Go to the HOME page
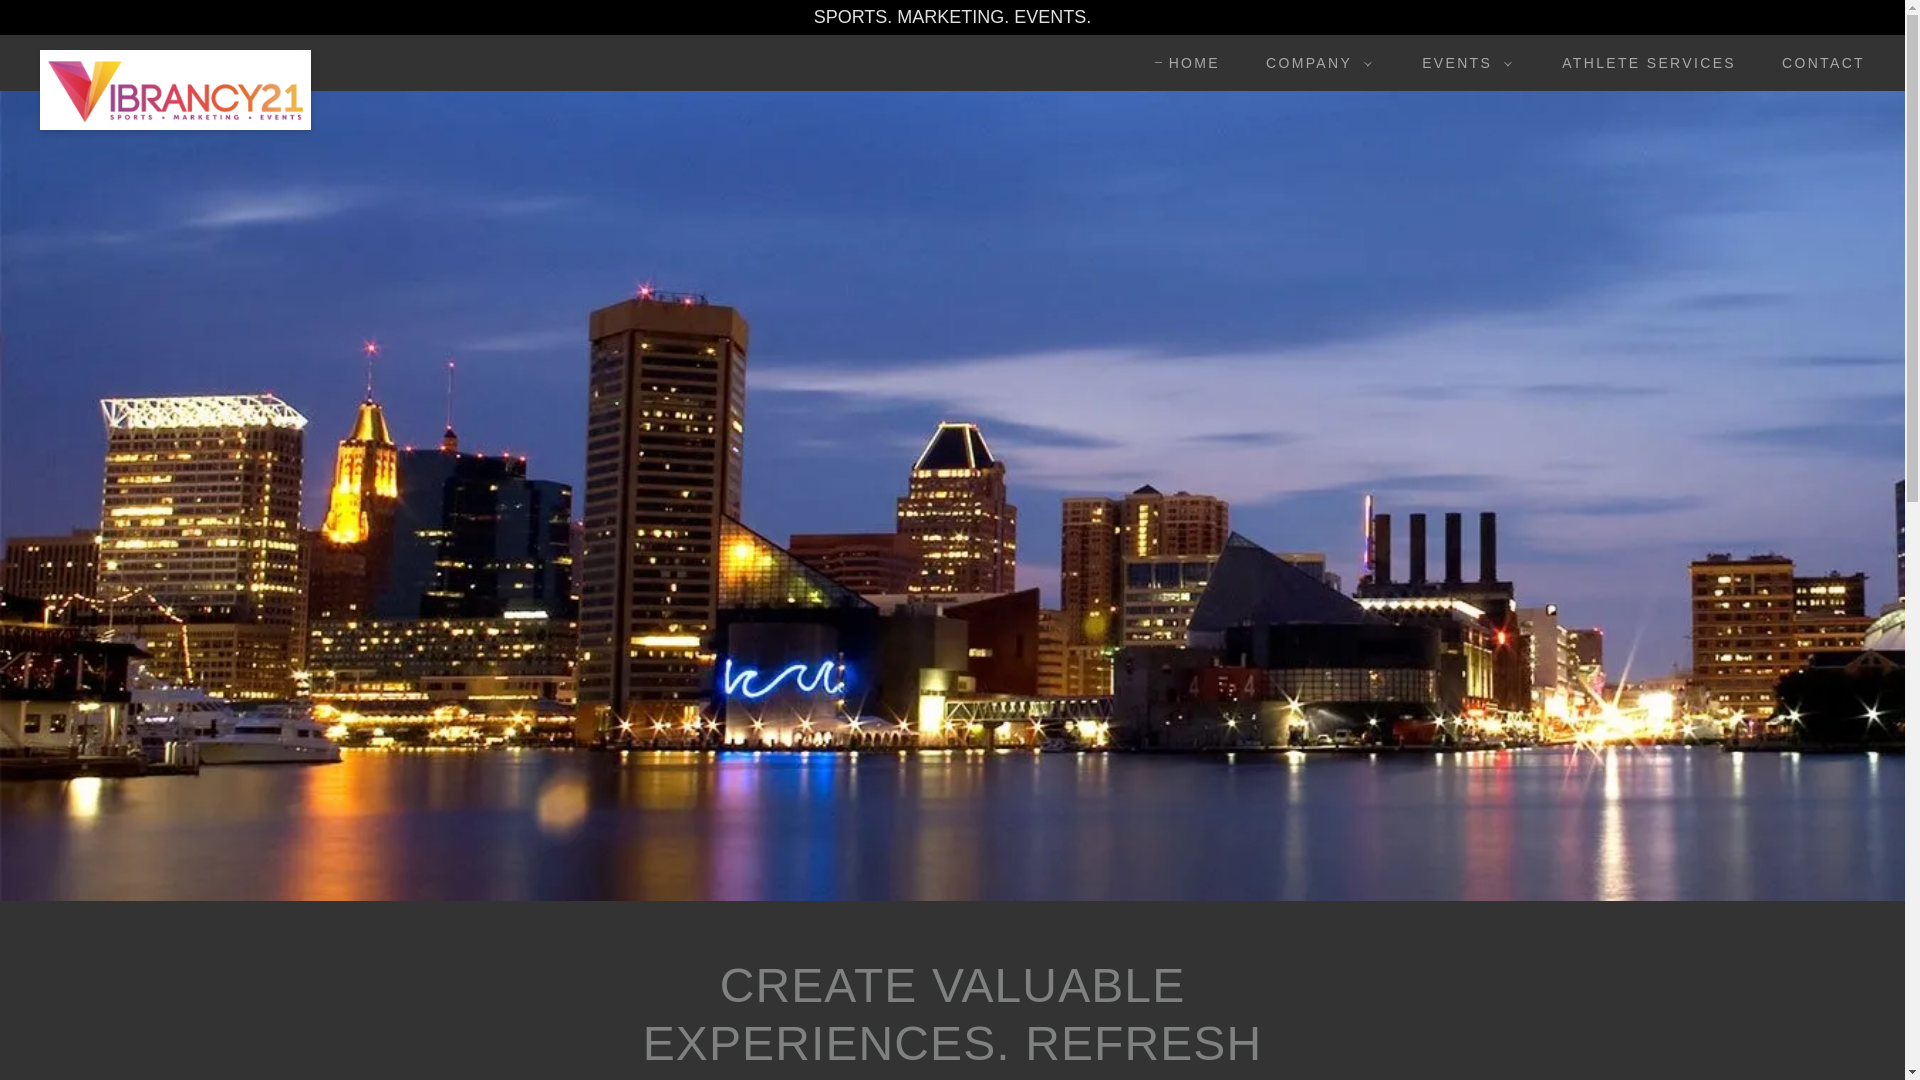 [x=1194, y=63]
